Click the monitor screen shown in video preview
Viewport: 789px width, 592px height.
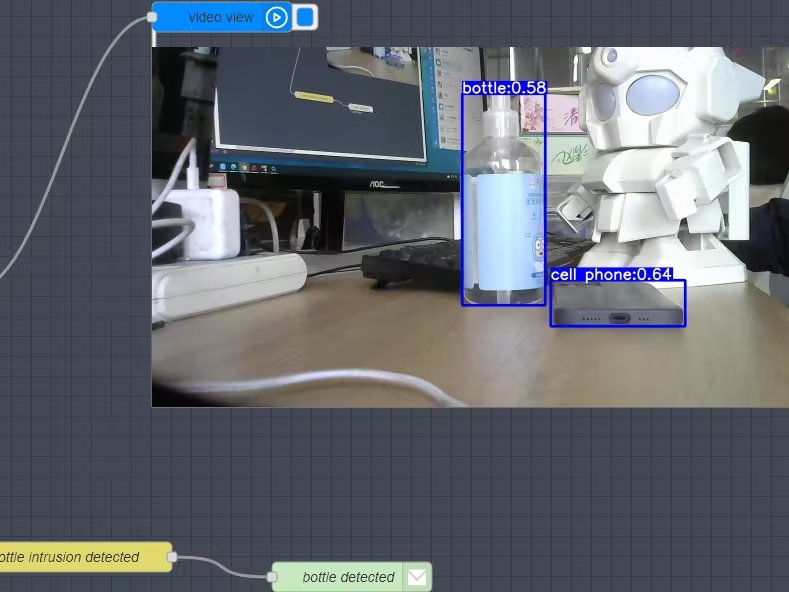pos(320,100)
